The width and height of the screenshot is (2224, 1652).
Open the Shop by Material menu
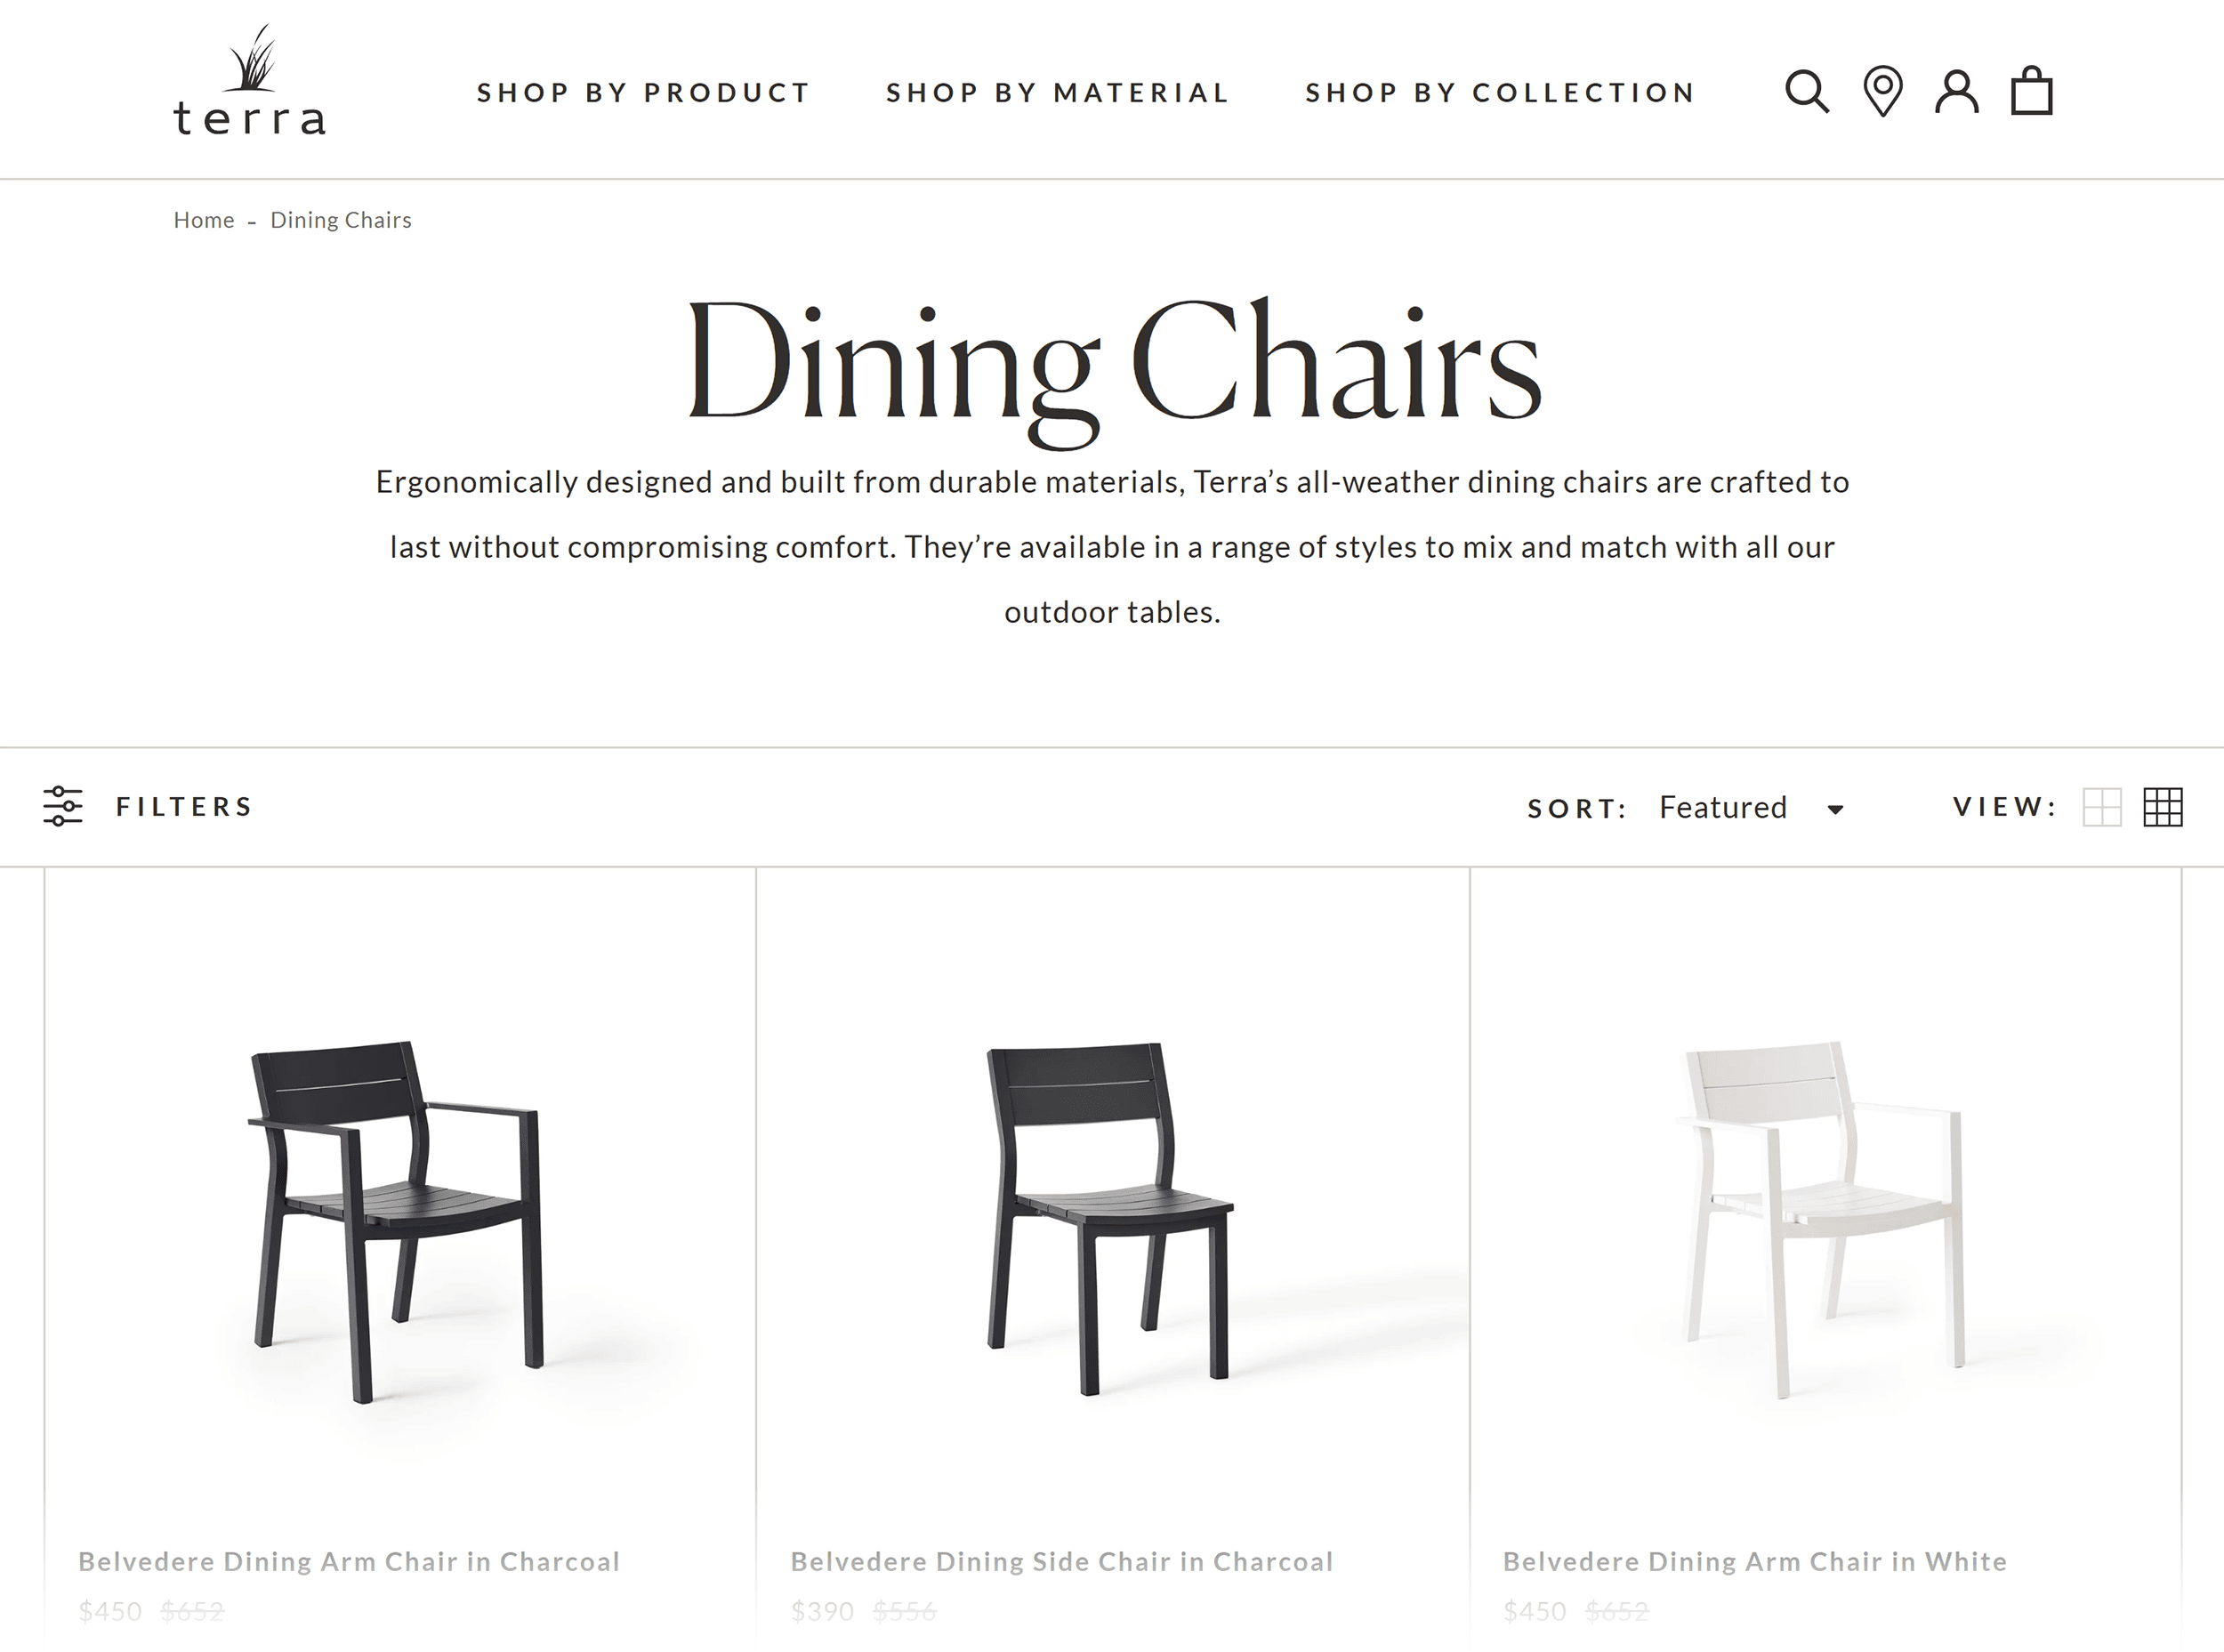tap(1056, 92)
